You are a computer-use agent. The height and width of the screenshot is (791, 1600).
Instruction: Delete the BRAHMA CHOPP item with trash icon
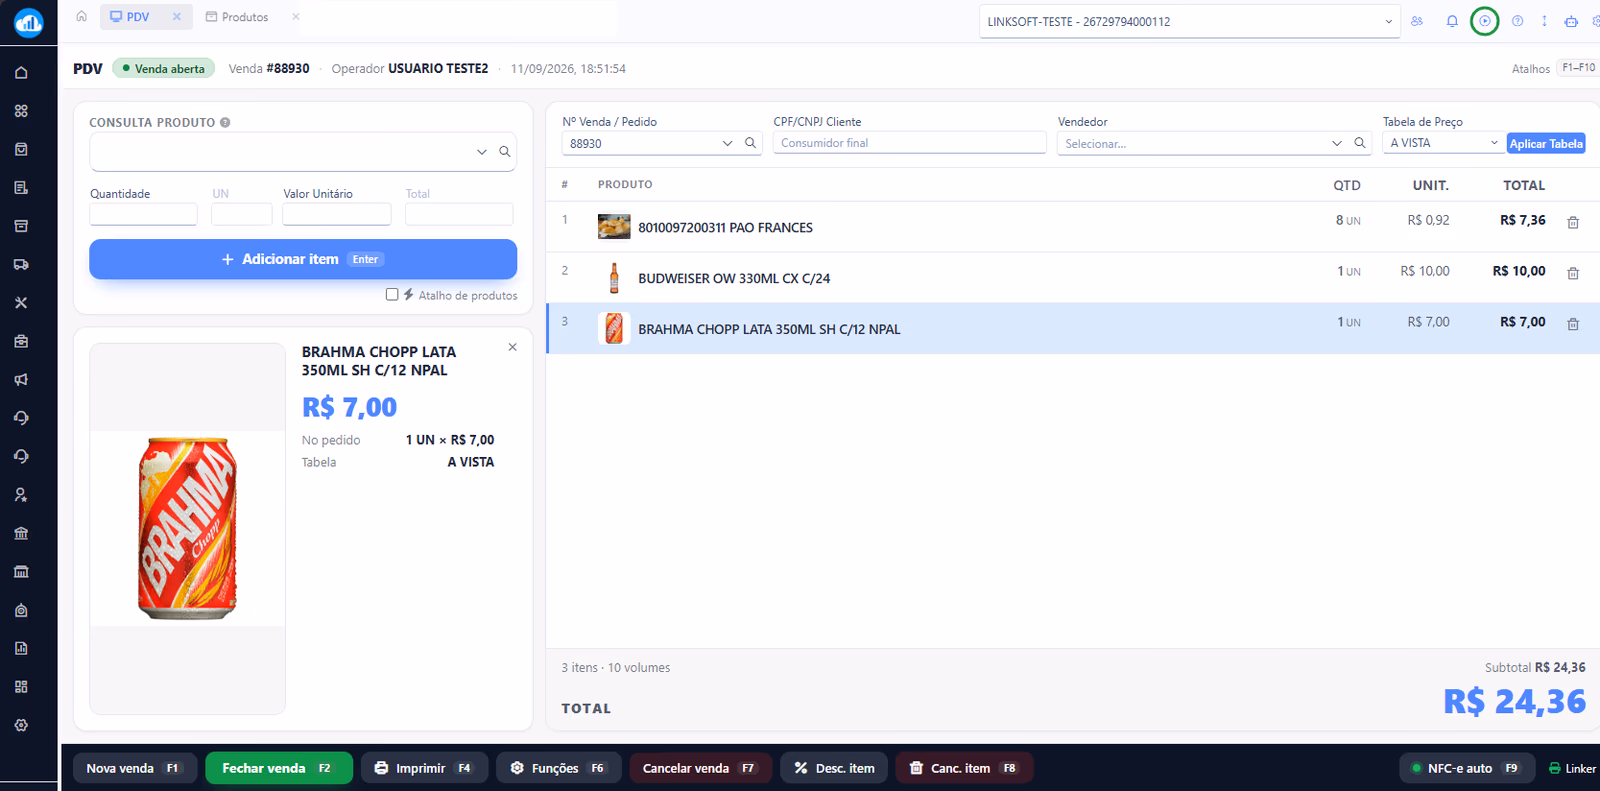1573,324
